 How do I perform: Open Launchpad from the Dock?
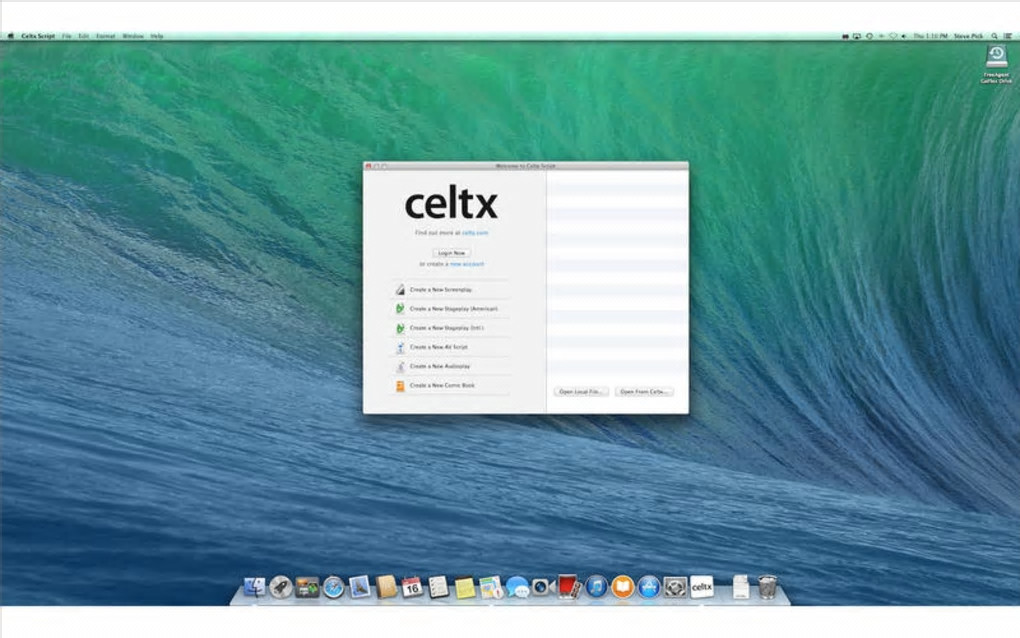pyautogui.click(x=281, y=587)
